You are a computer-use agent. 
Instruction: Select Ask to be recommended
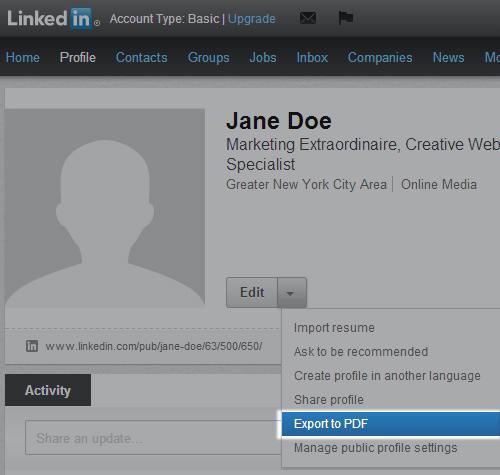[x=361, y=352]
